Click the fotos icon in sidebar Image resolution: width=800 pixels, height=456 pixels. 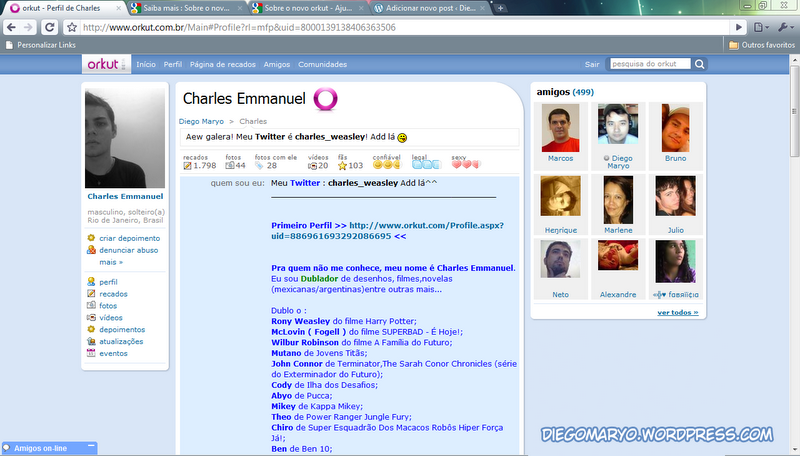[91, 305]
